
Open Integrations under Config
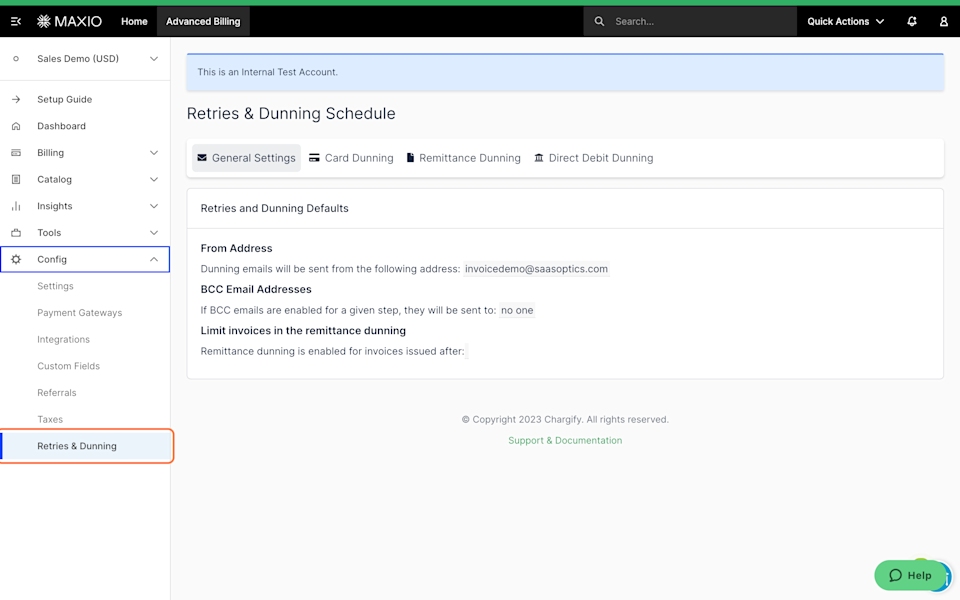click(x=64, y=339)
